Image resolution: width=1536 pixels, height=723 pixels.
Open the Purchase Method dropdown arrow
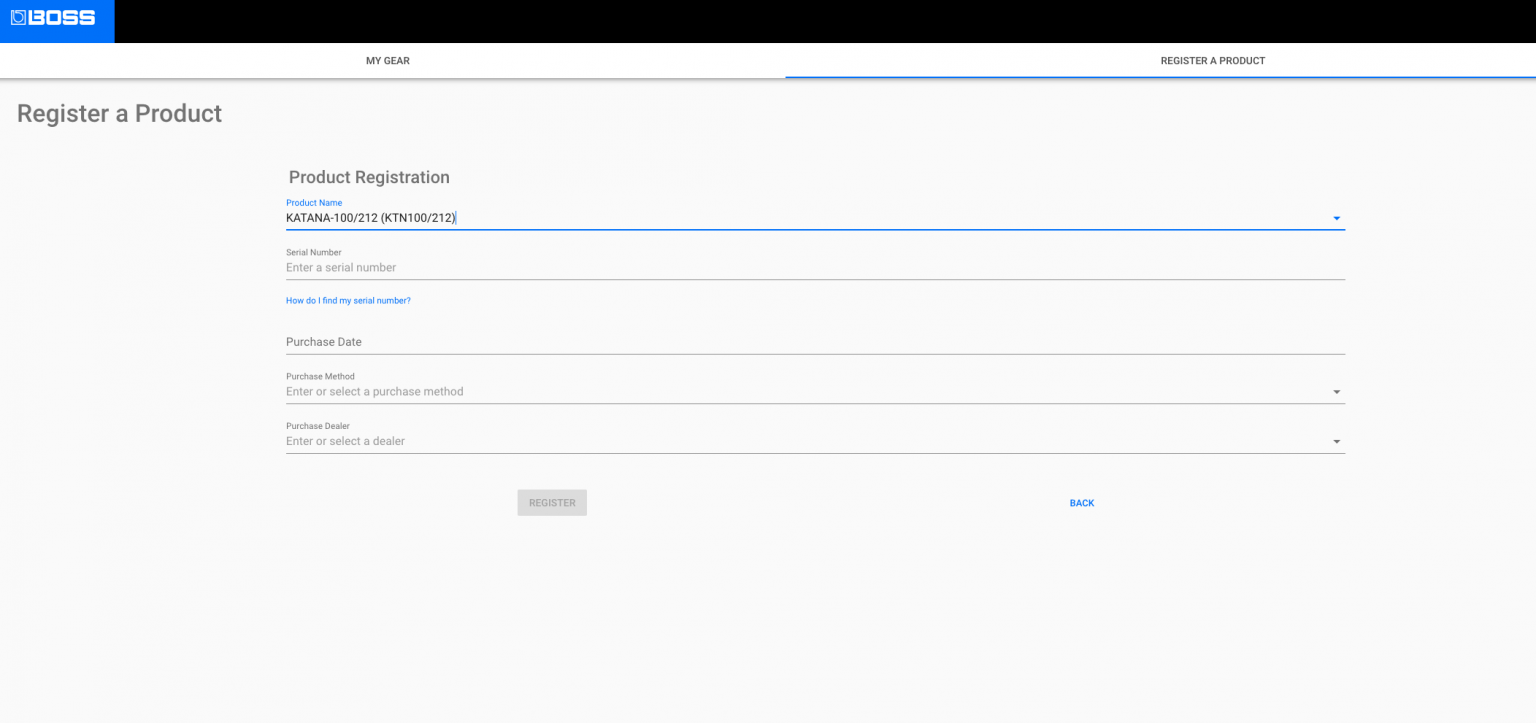(1336, 393)
